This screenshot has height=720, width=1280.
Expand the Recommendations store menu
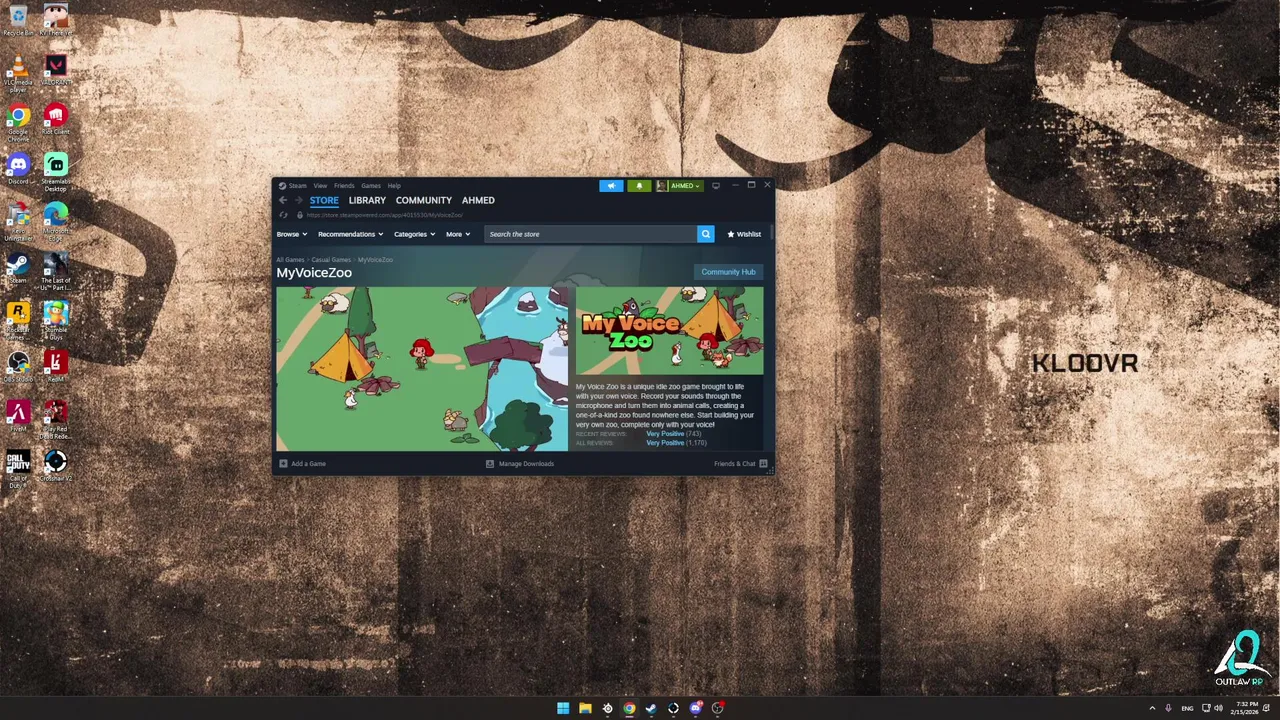click(350, 234)
